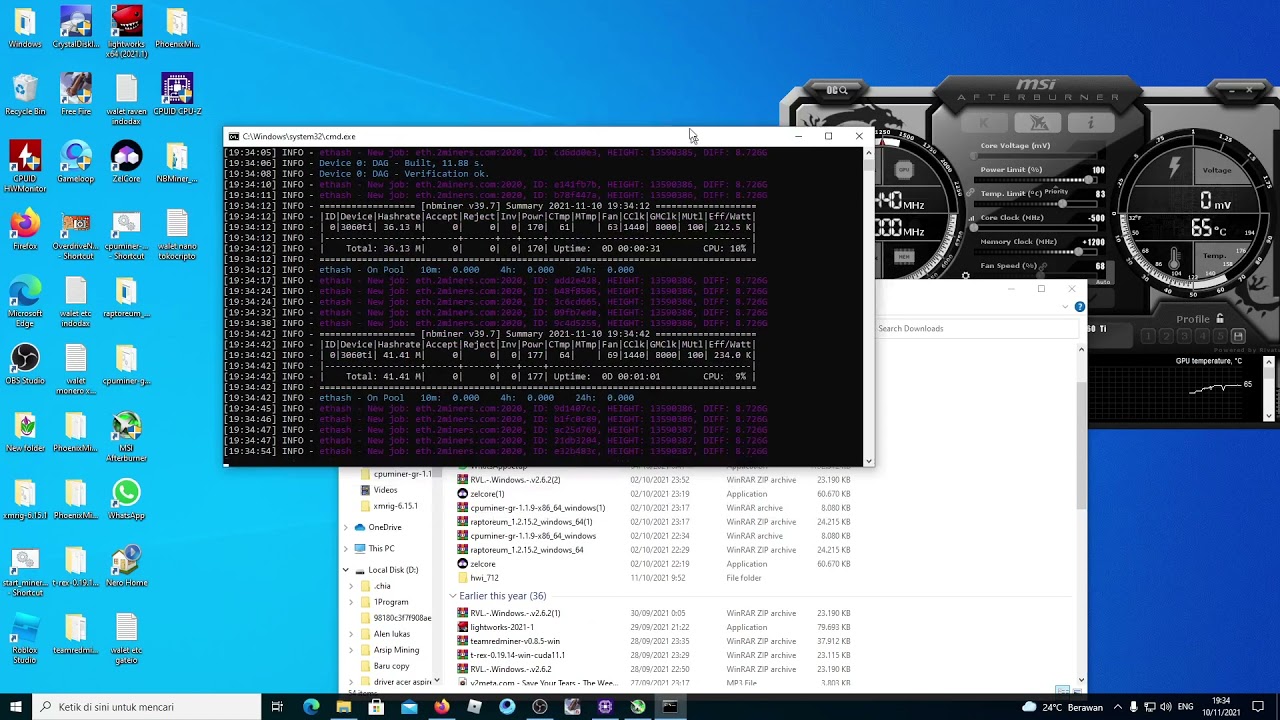Viewport: 1280px width, 720px height.
Task: Open the CPUID CPU-Z desktop icon
Action: 177,95
